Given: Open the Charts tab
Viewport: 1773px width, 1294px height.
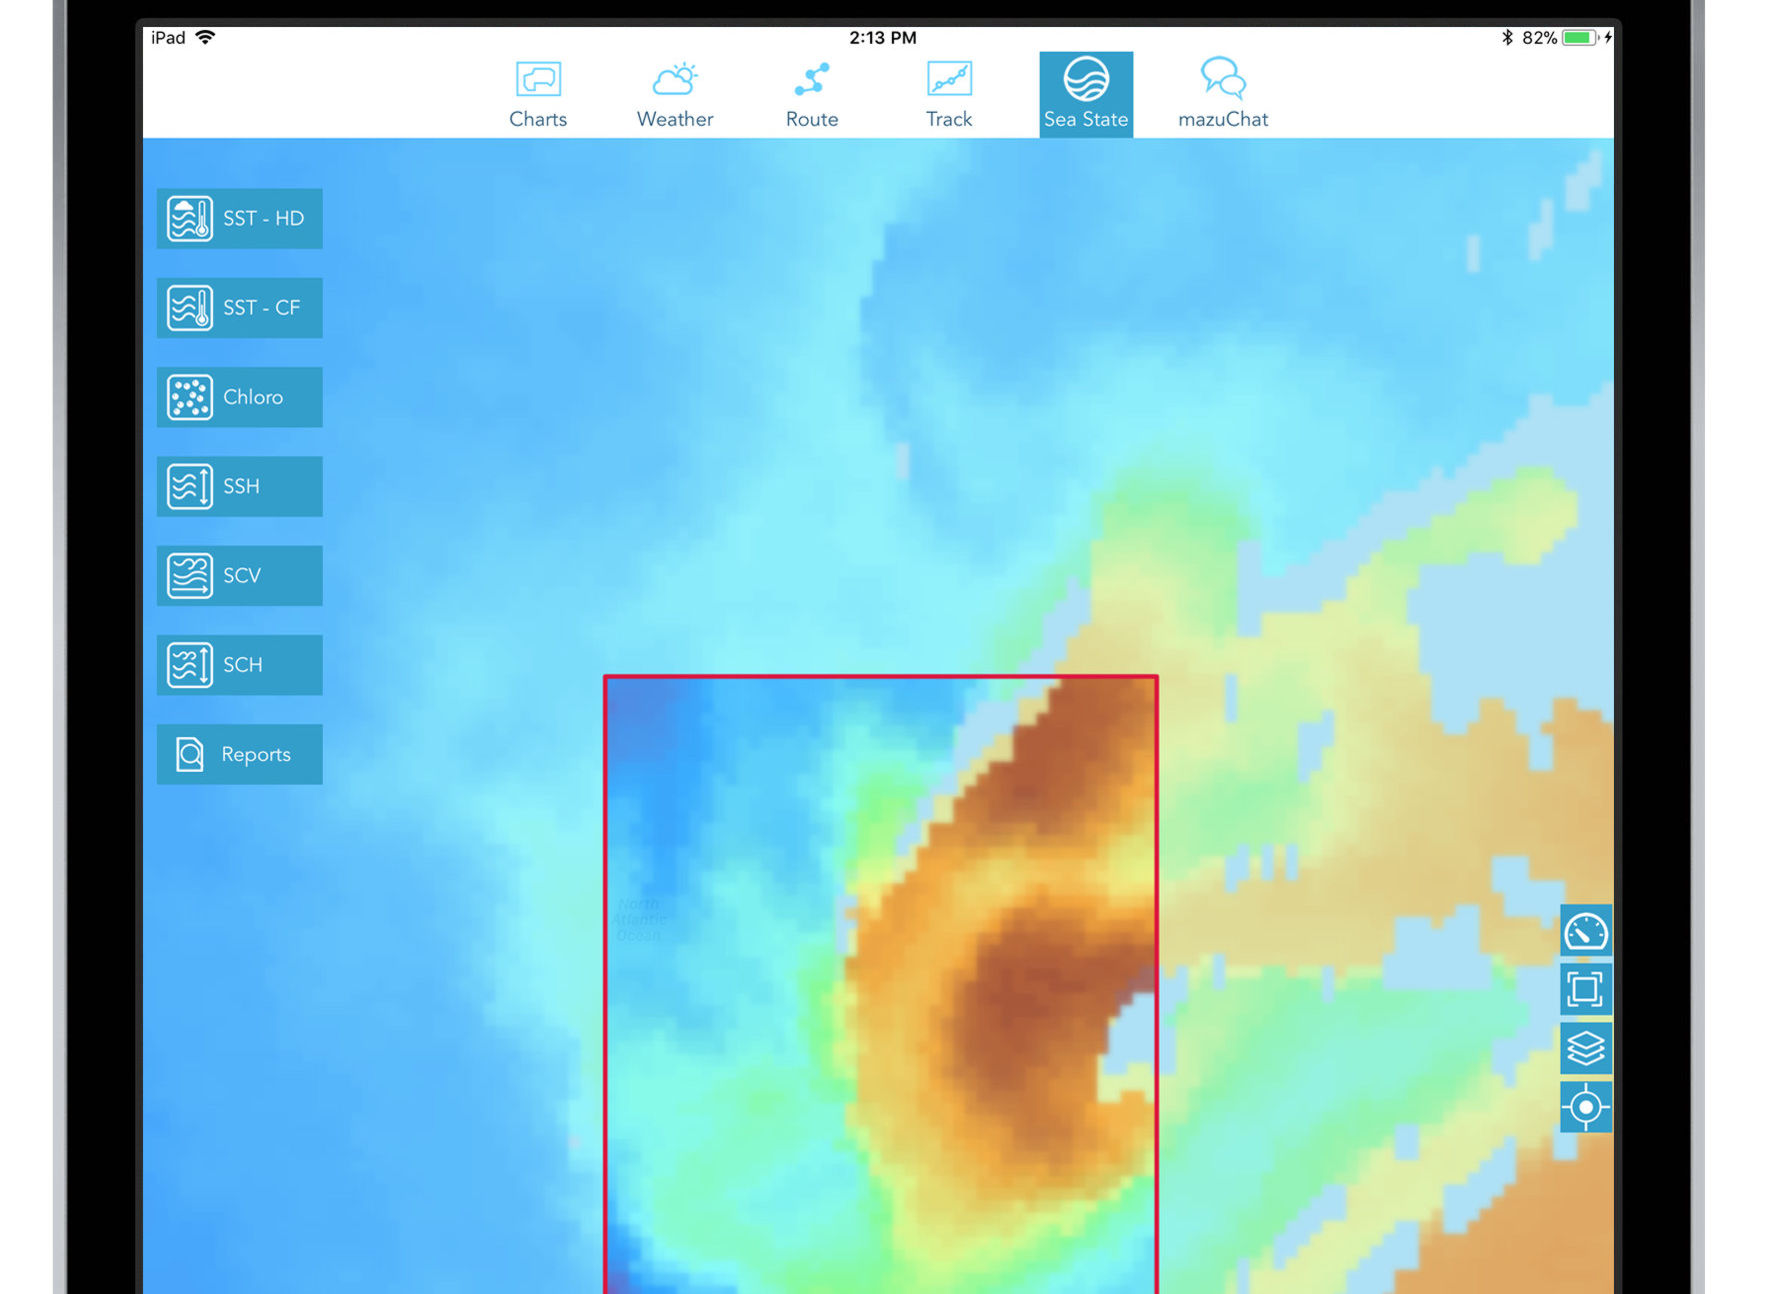Looking at the screenshot, I should pos(537,95).
